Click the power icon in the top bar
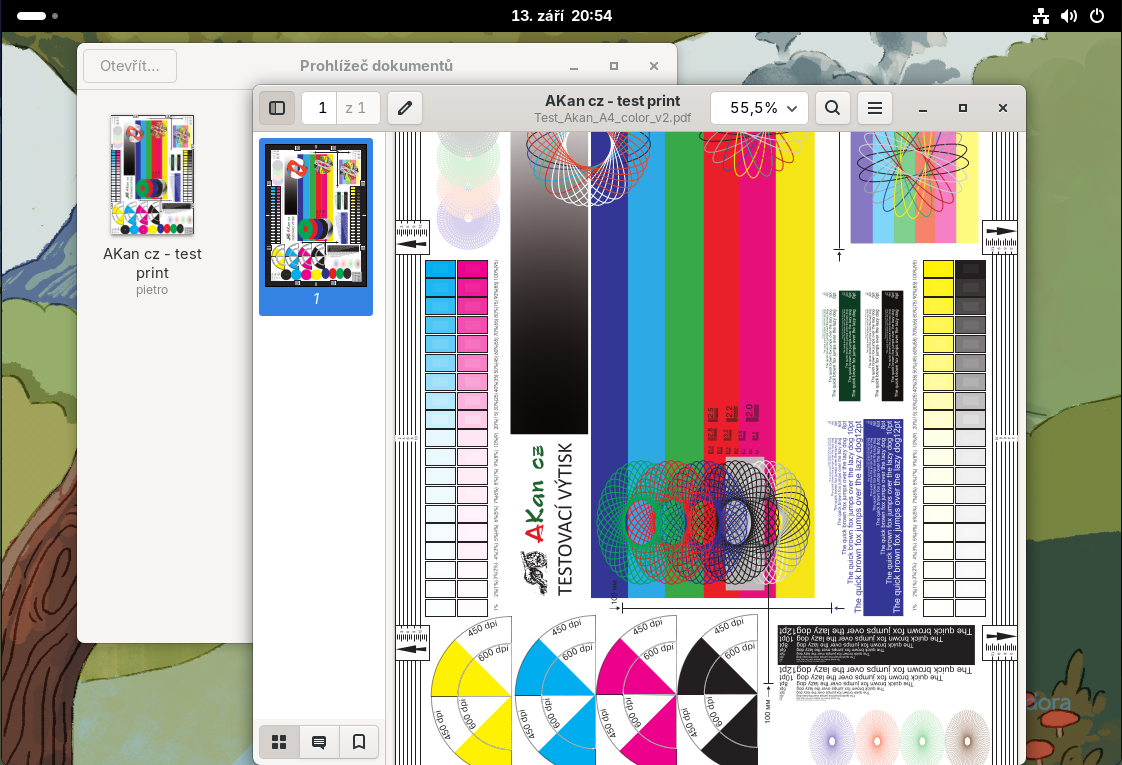Viewport: 1122px width, 765px height. click(1097, 16)
